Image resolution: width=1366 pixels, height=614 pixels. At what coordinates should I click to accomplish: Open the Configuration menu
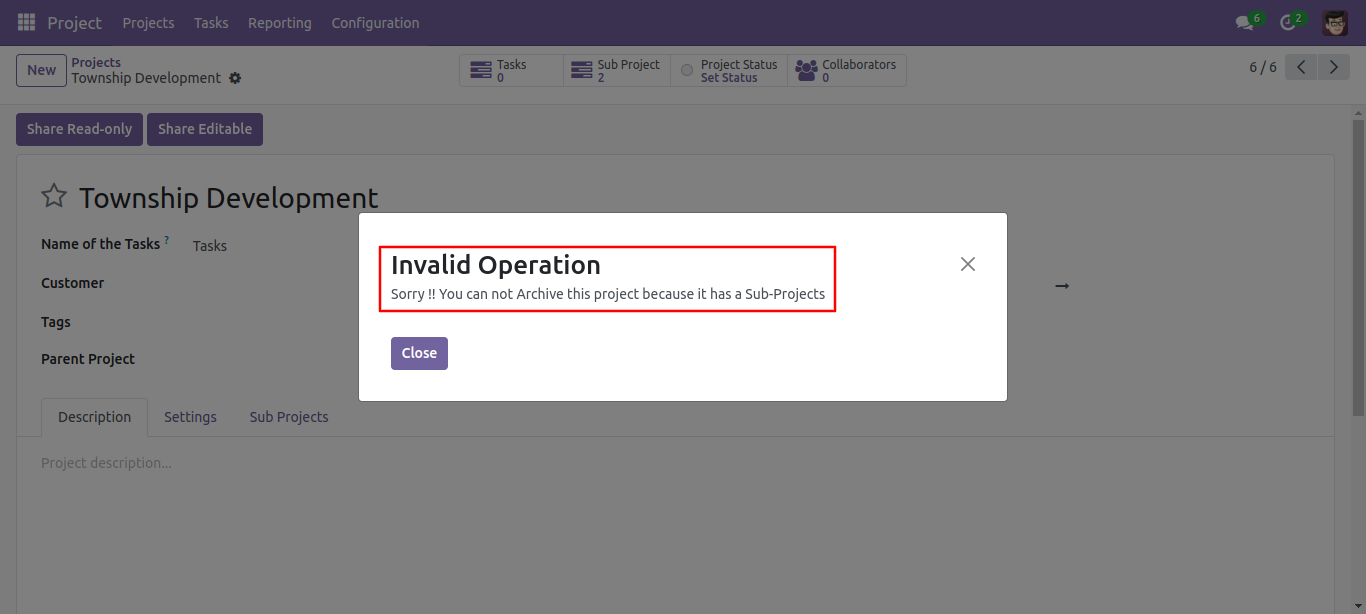(375, 22)
